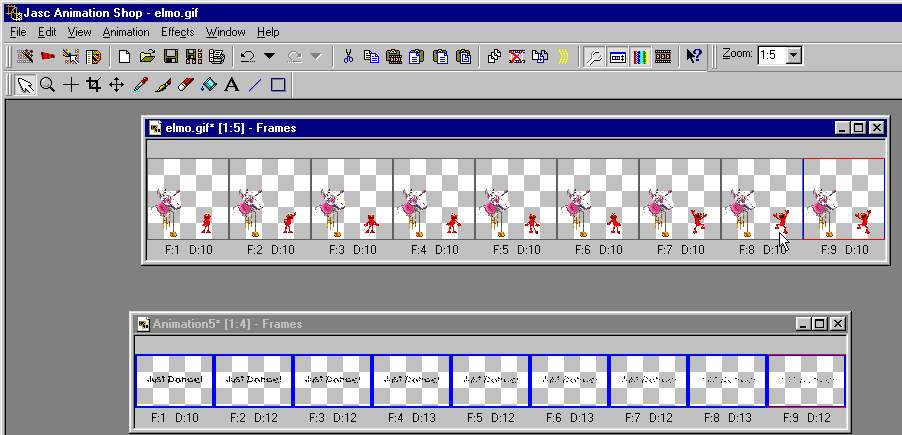This screenshot has height=435, width=902.
Task: Toggle the color palette visibility button
Action: [x=640, y=56]
